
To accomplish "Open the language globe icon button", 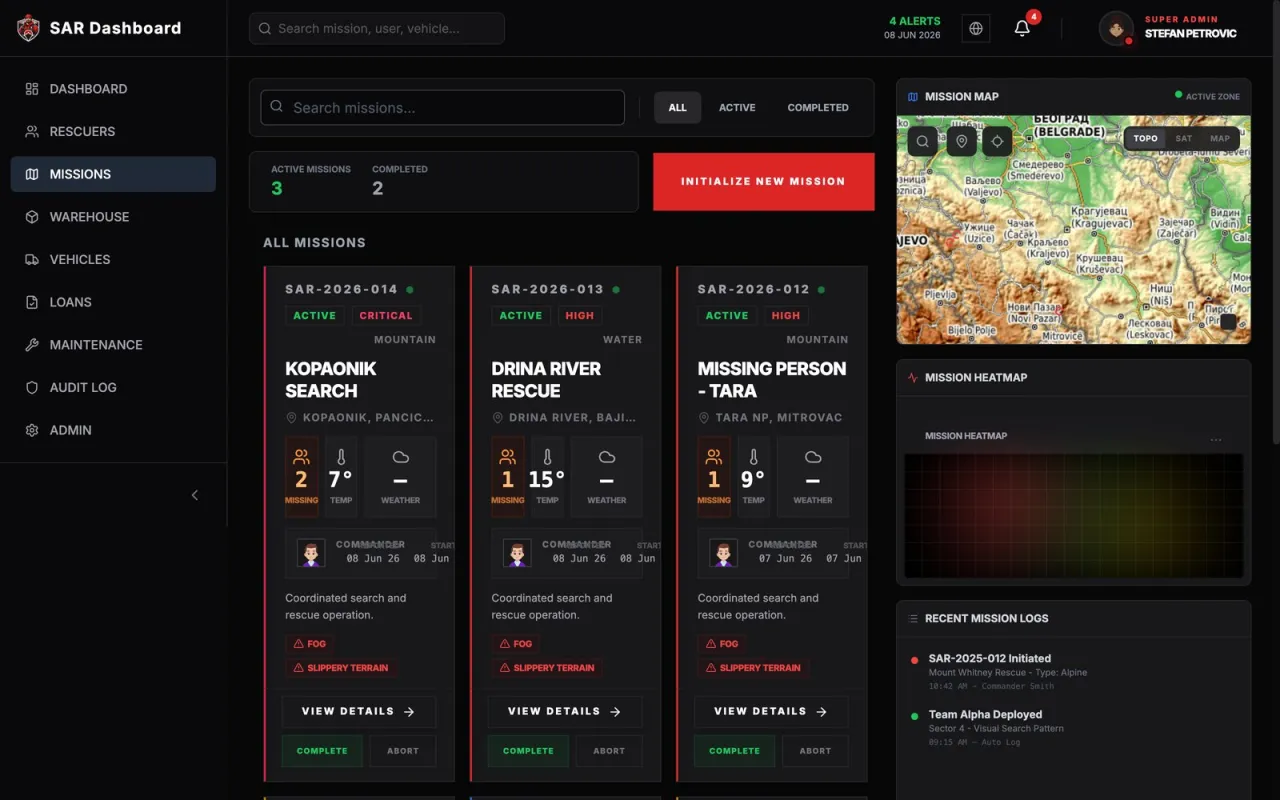I will tap(976, 28).
